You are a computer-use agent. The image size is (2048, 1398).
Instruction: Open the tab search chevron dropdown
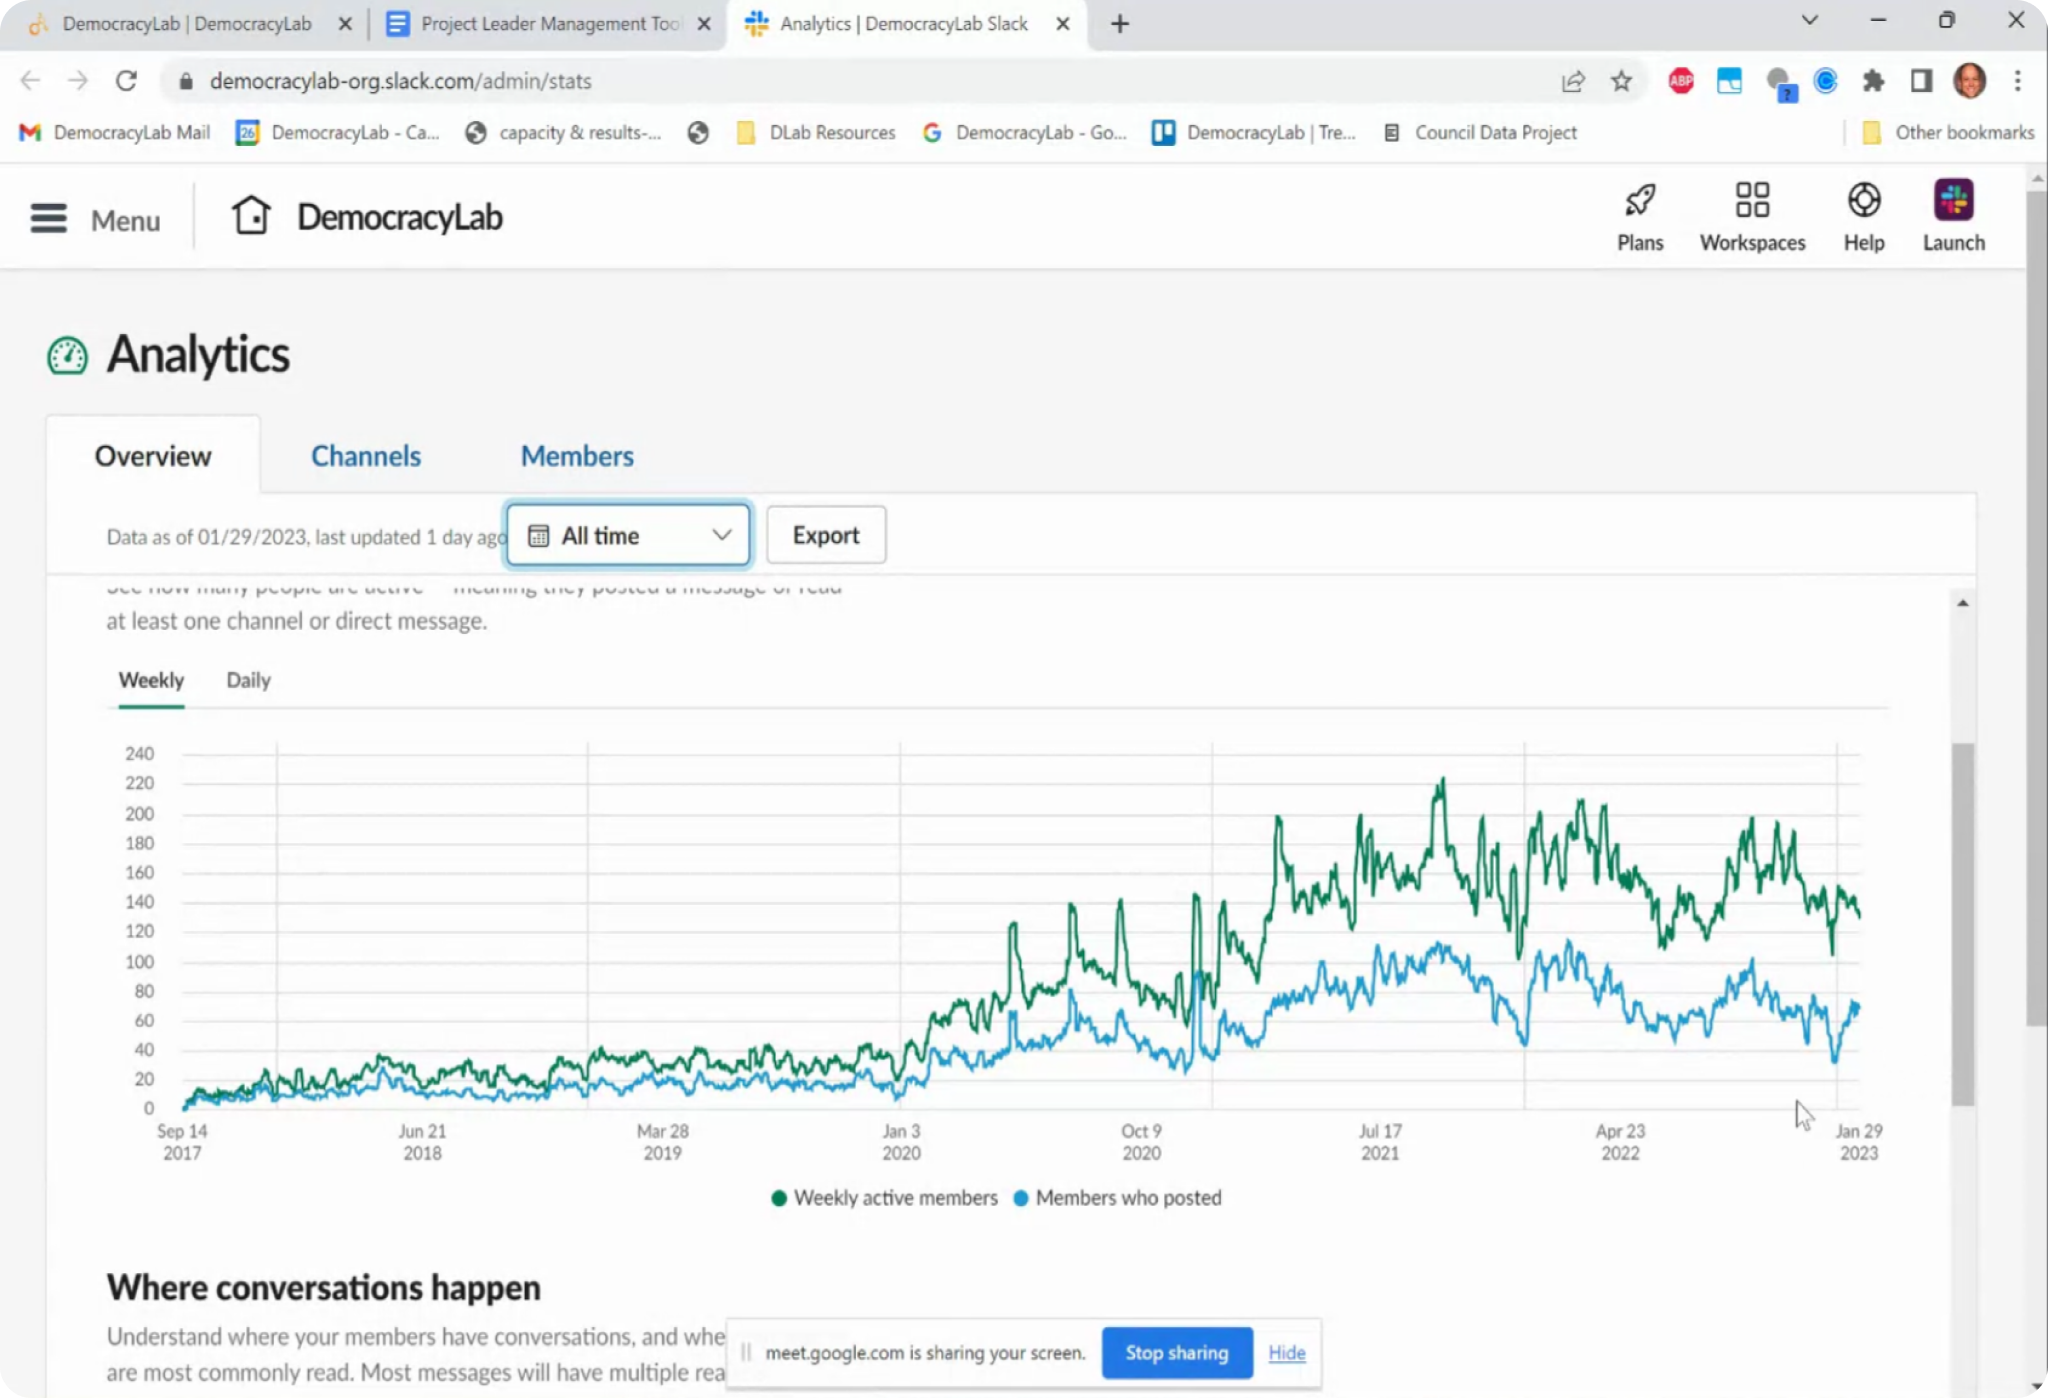coord(1809,21)
